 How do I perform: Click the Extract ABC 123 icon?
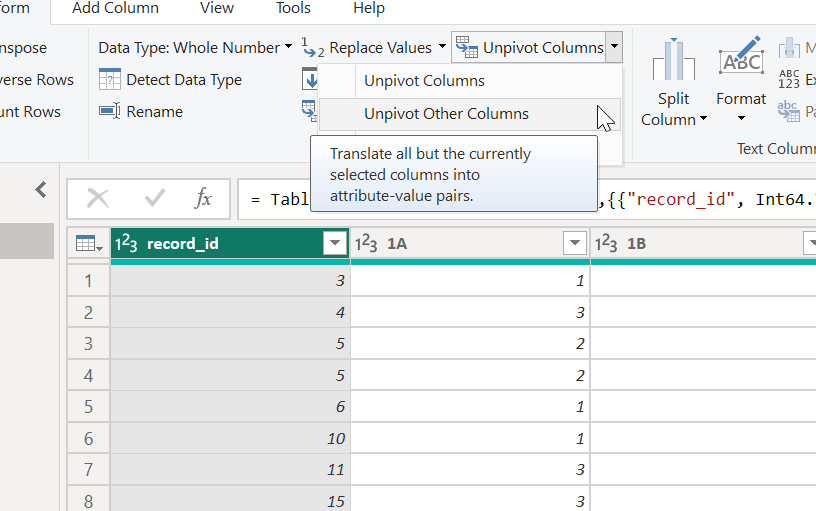789,80
